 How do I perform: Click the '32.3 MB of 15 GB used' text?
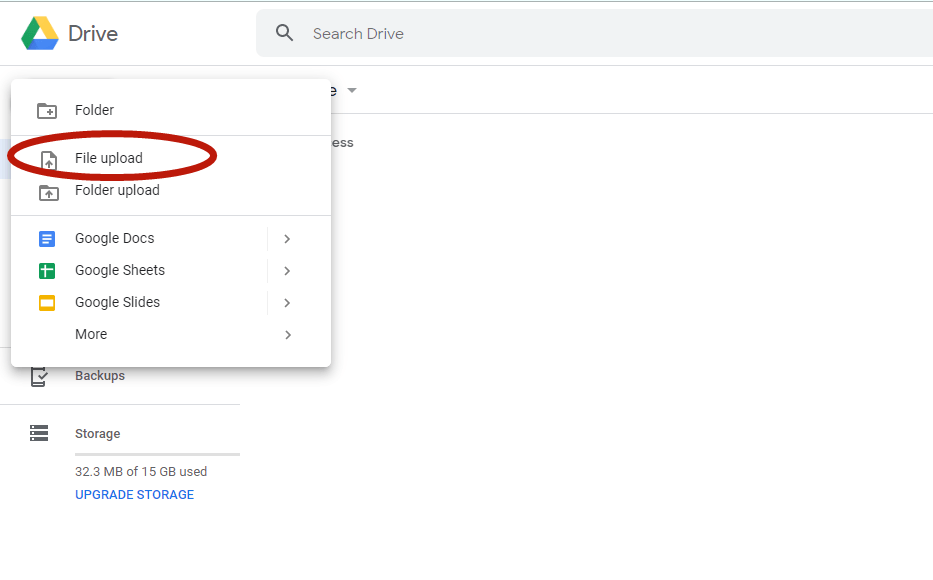click(141, 472)
